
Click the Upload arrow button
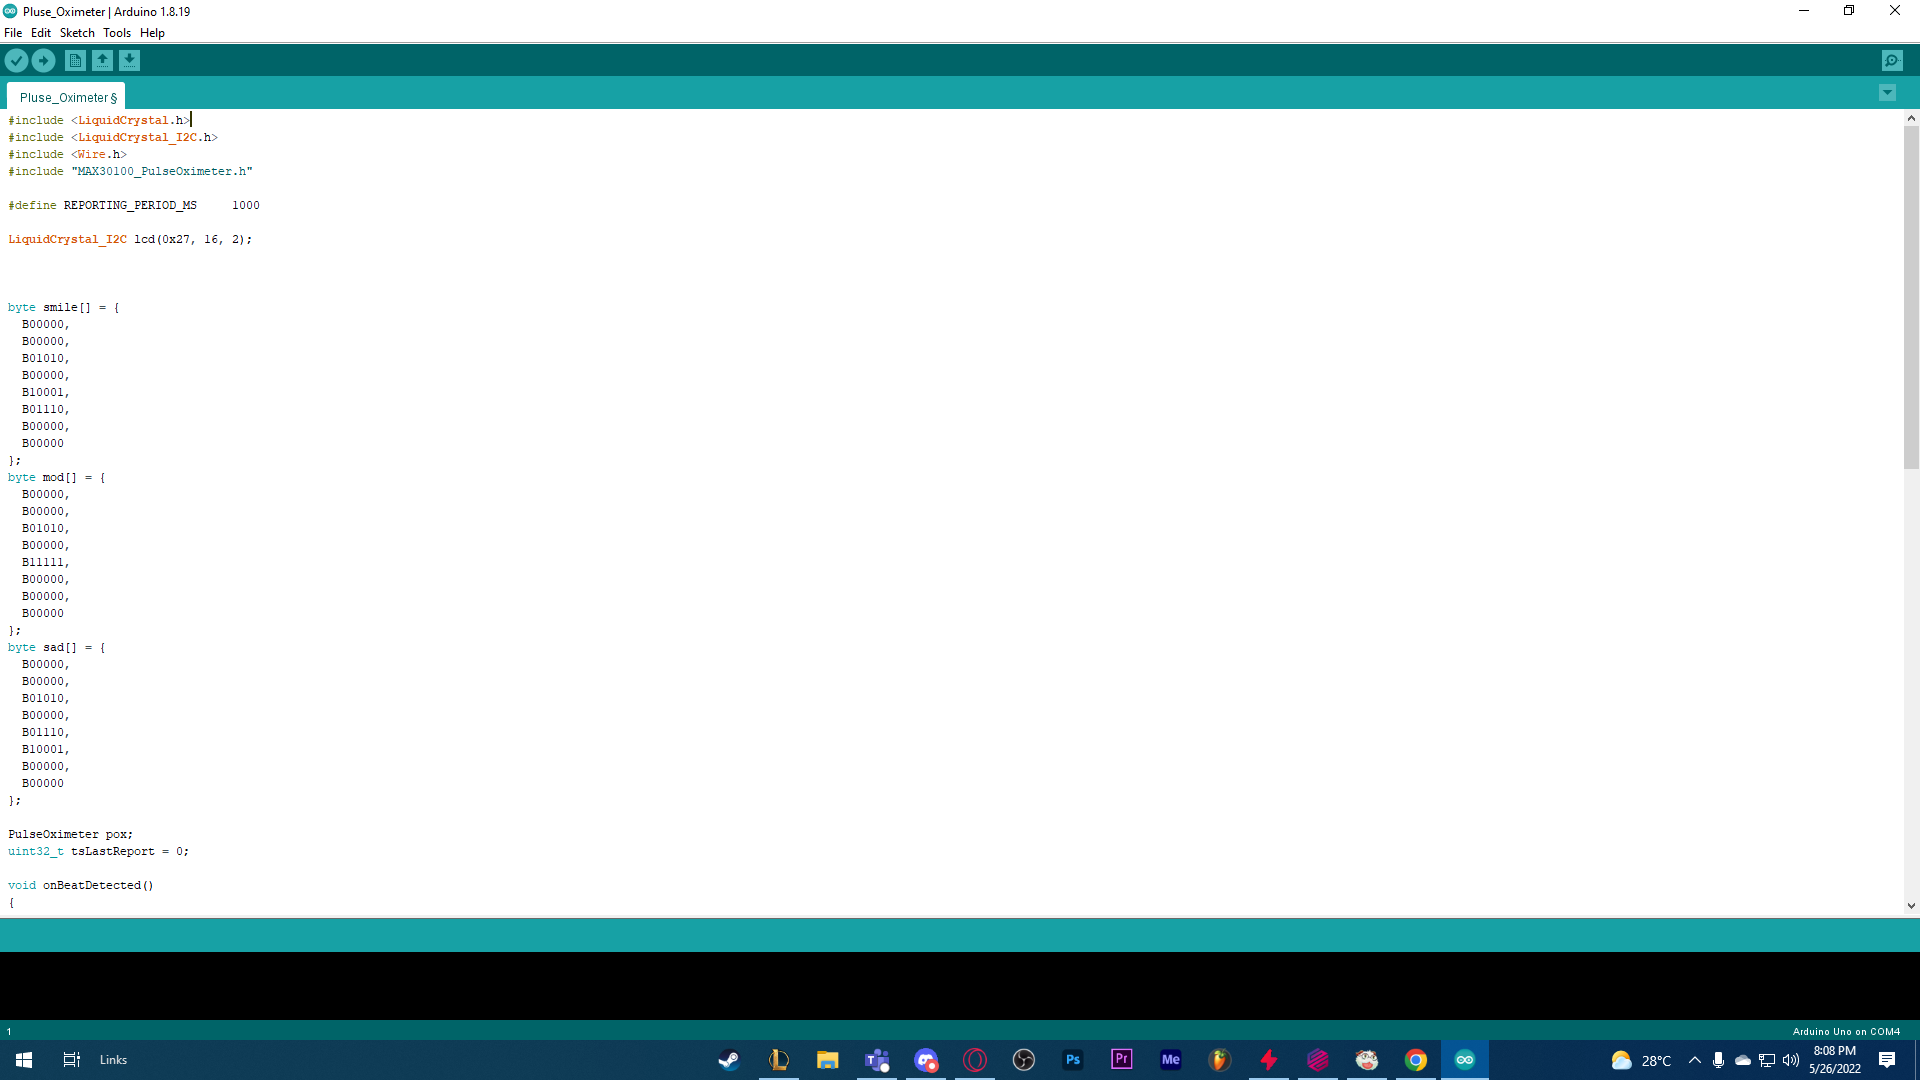pos(43,61)
